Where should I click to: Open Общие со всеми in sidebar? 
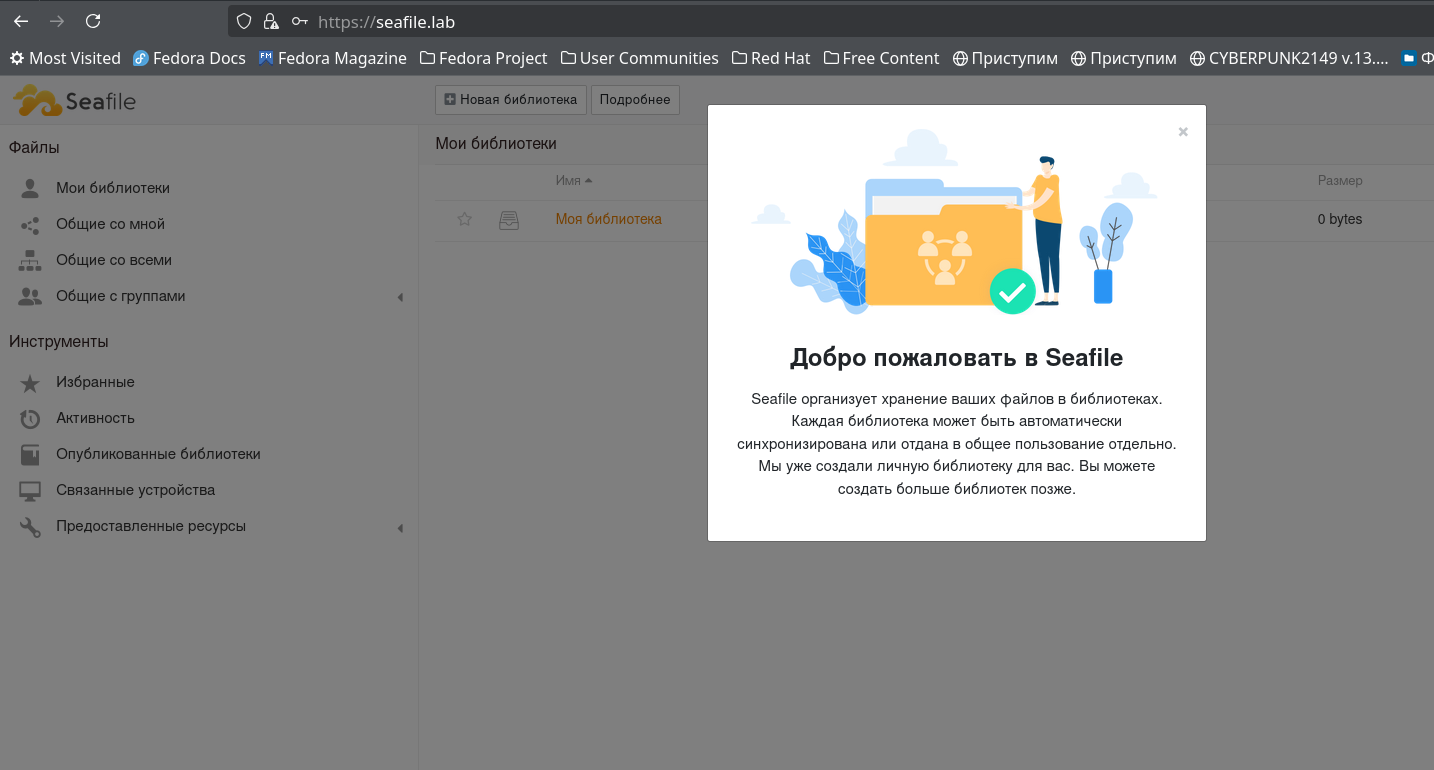114,260
